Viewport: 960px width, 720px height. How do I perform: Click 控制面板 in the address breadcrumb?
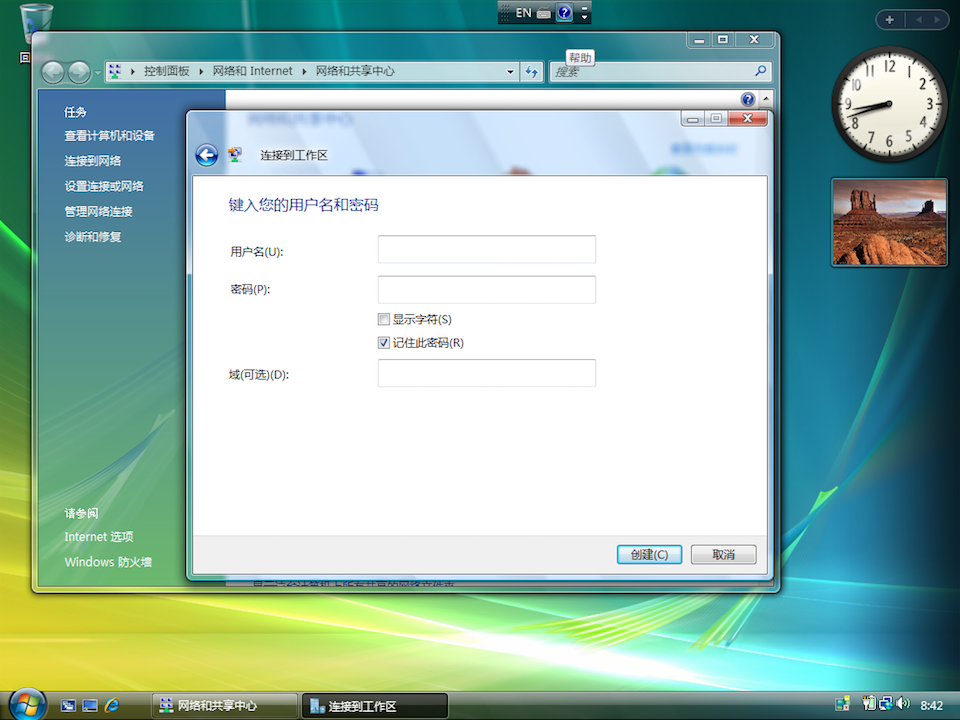[167, 71]
